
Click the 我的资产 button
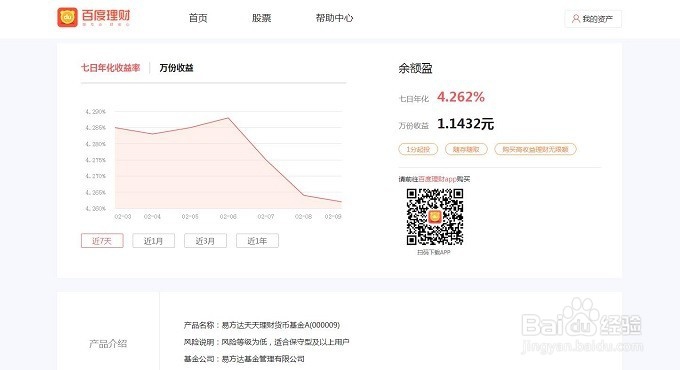click(593, 19)
